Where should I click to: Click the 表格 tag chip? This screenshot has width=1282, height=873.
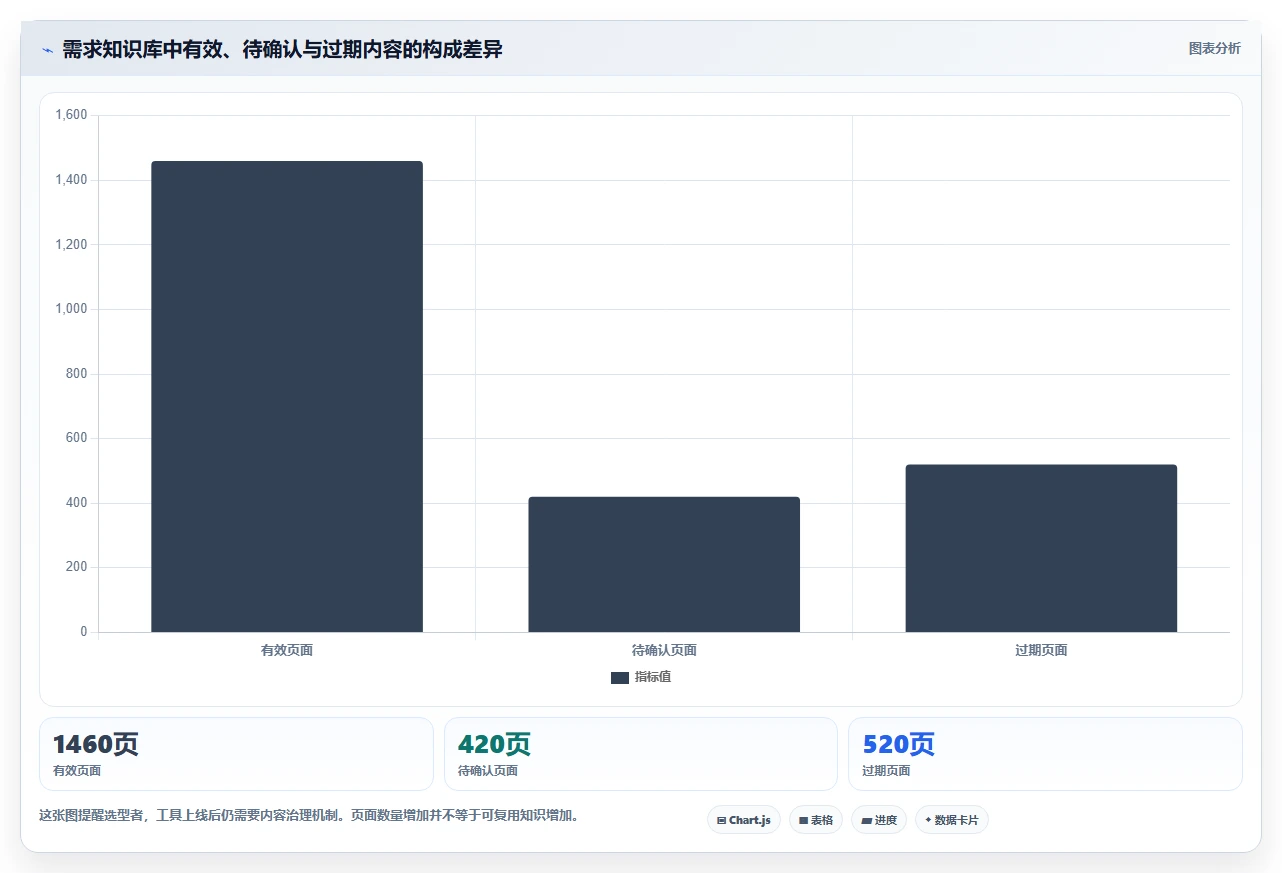pyautogui.click(x=816, y=820)
